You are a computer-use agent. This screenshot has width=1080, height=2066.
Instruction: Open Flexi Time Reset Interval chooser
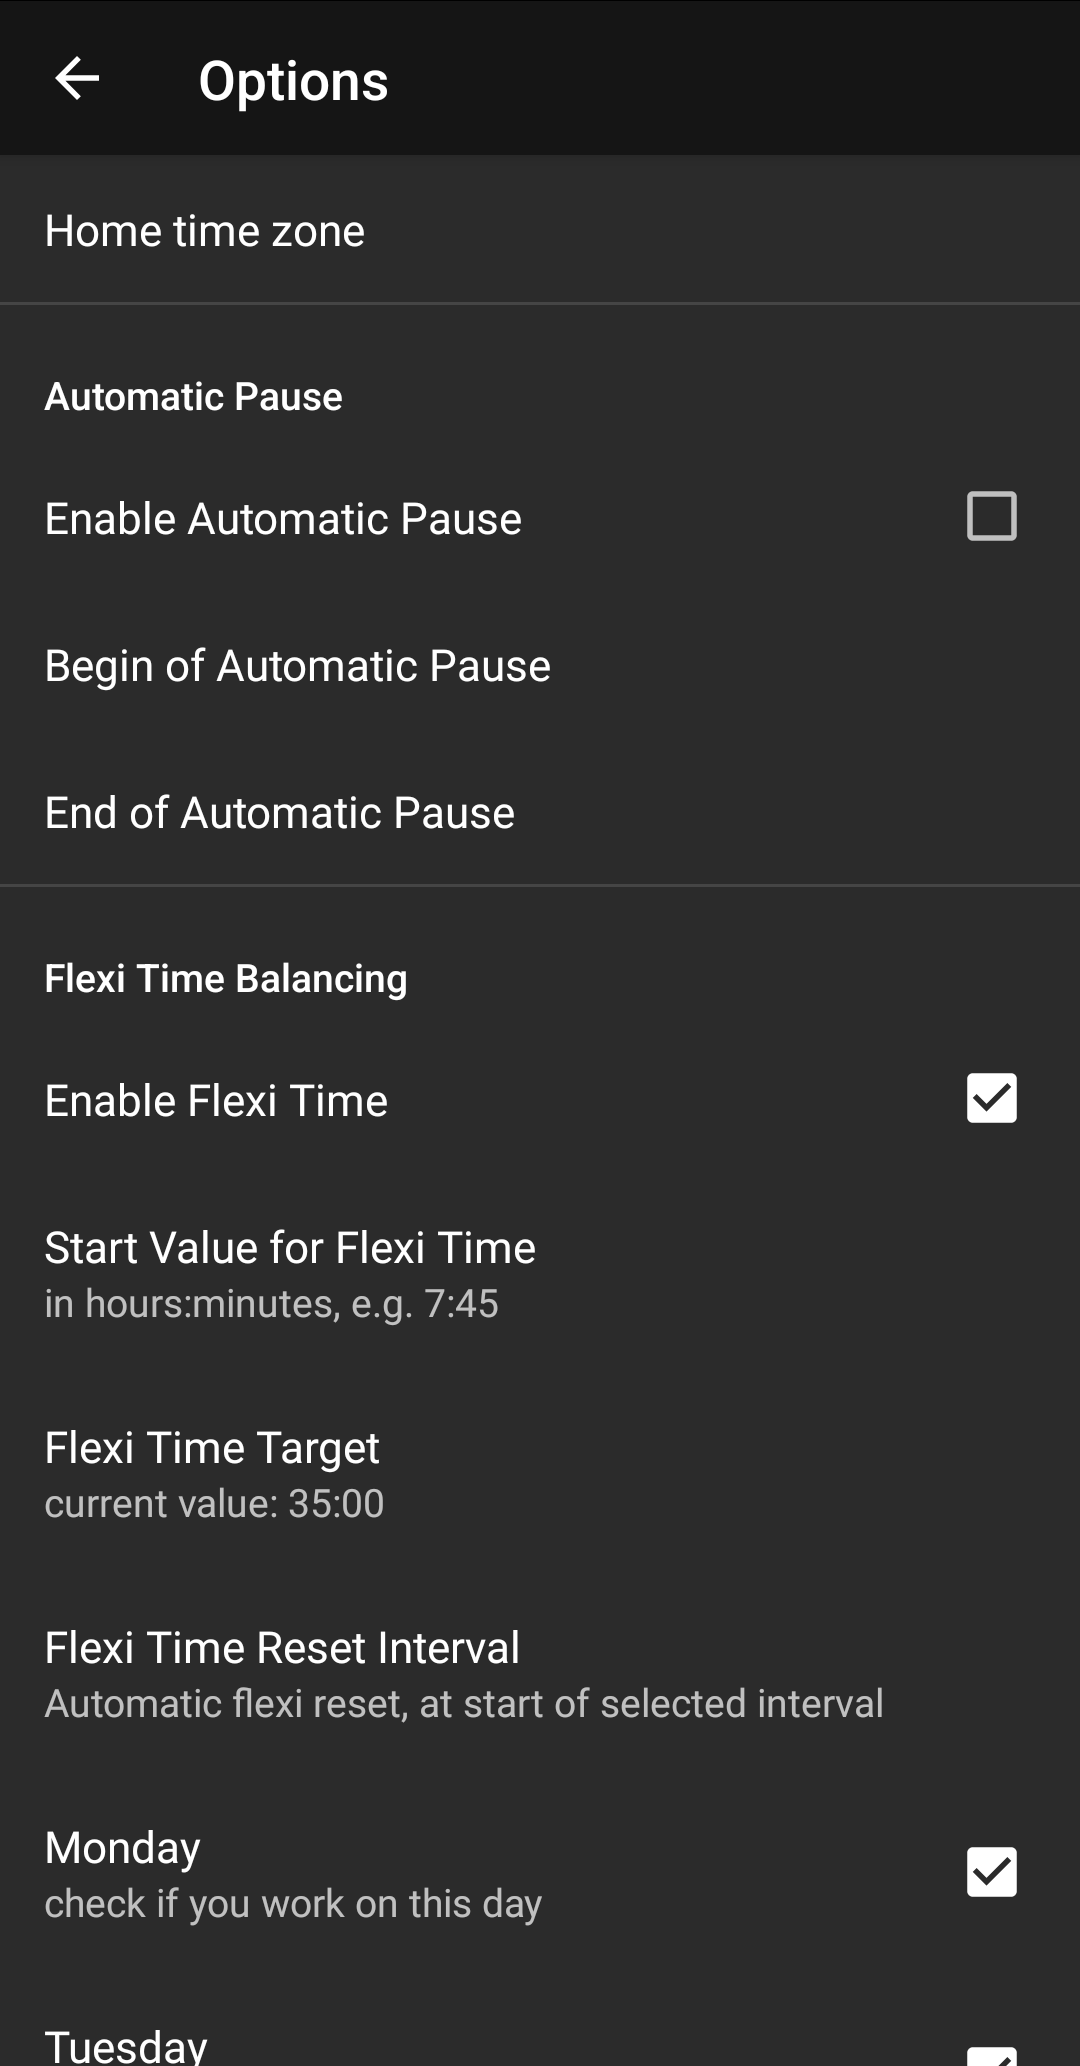tap(282, 1648)
